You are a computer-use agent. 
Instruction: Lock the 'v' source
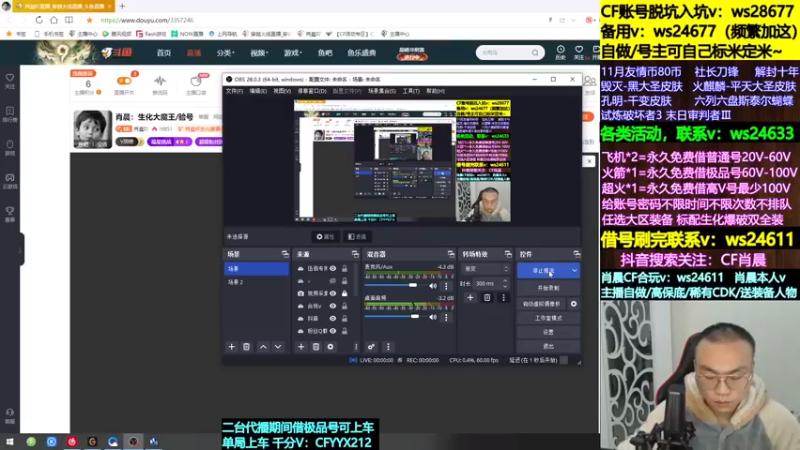tap(344, 281)
